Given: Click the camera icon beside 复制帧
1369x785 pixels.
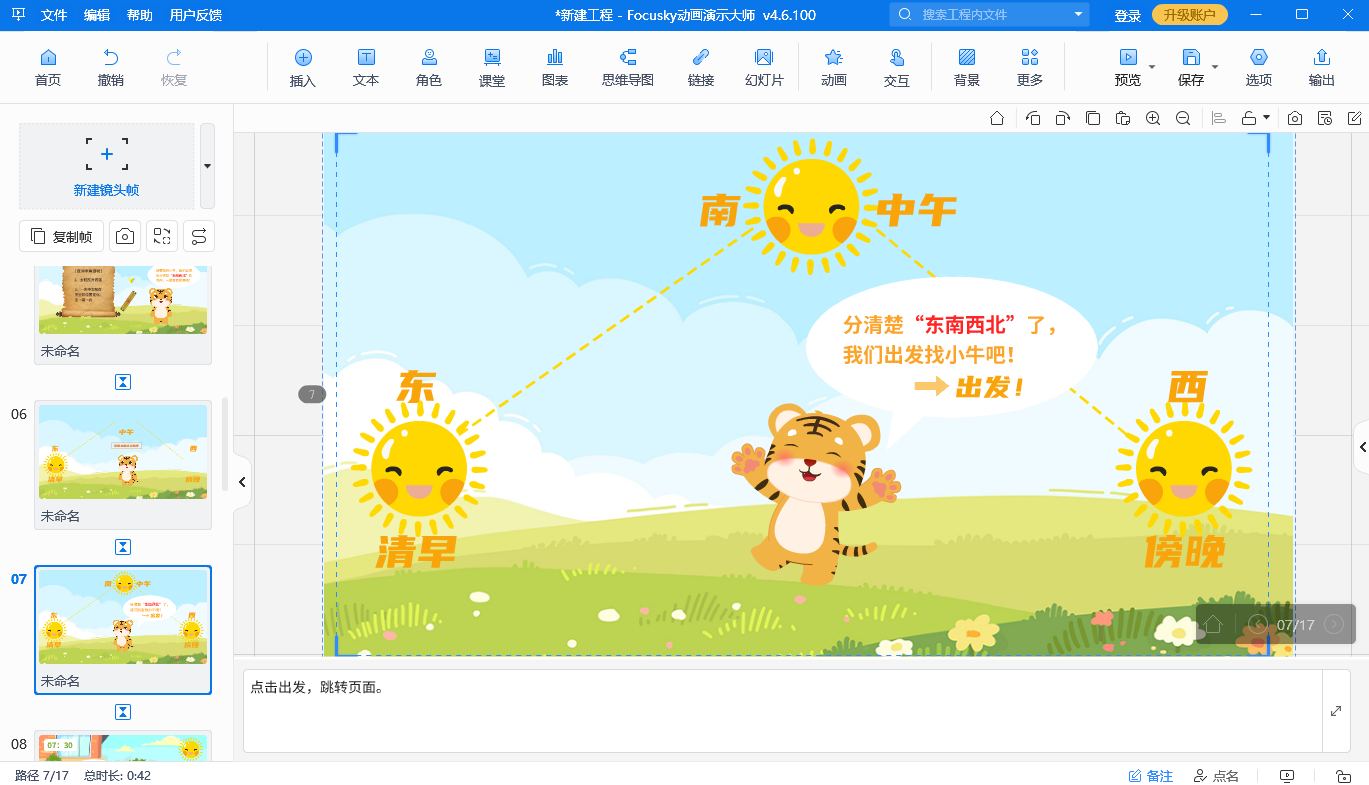Looking at the screenshot, I should [x=125, y=236].
